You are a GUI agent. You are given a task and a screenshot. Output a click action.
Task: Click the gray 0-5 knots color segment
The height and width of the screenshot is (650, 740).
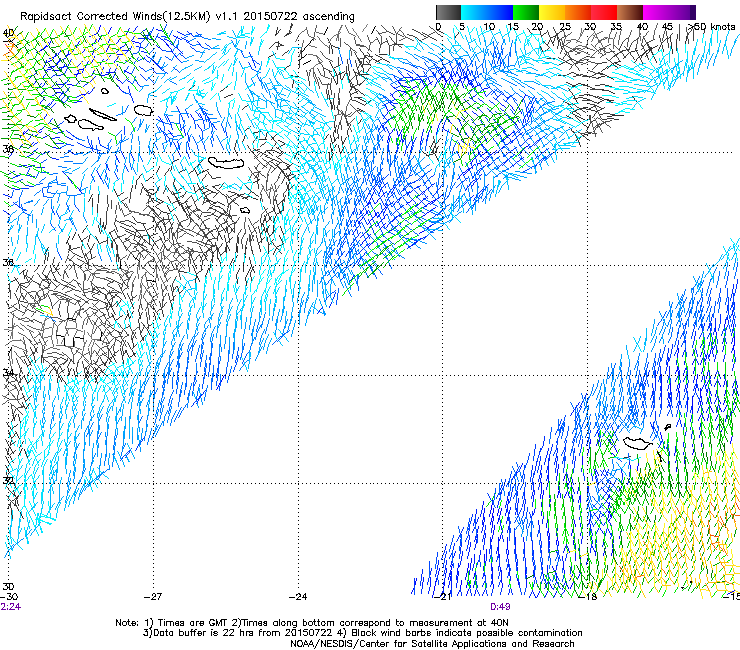tap(448, 12)
